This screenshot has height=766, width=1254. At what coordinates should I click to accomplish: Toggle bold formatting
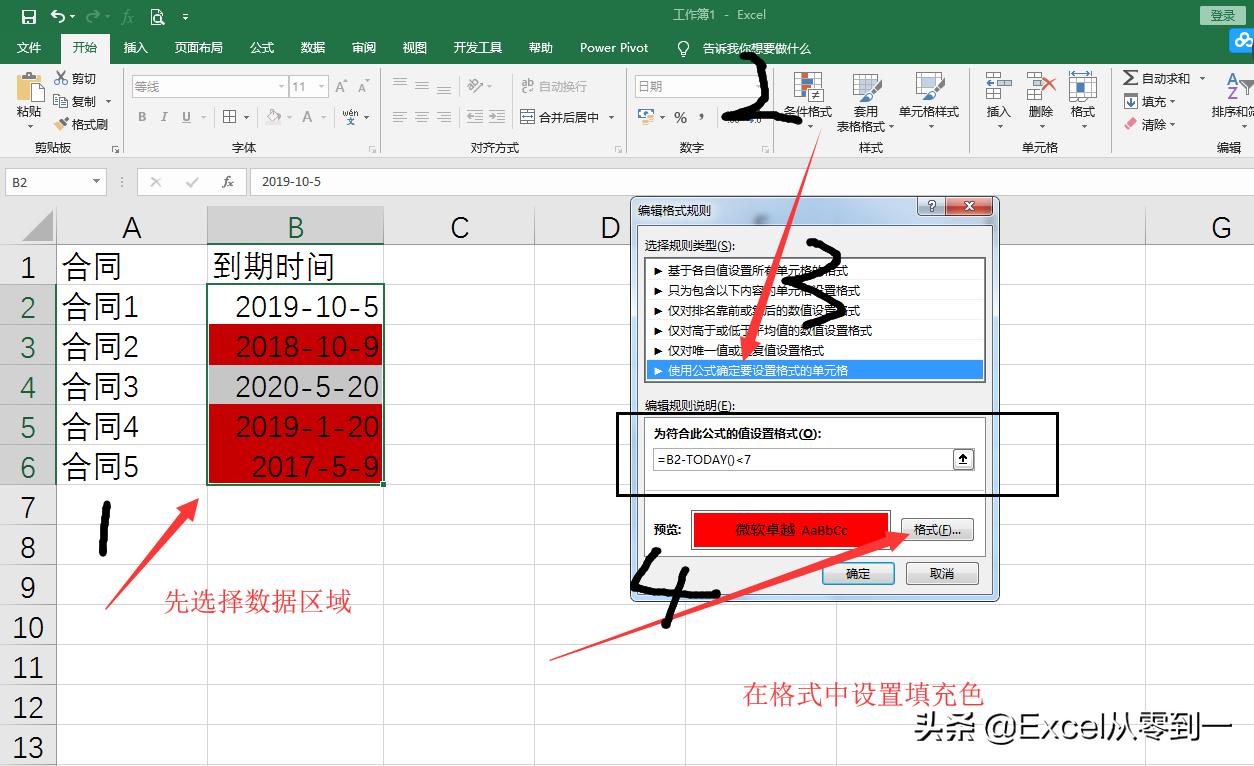[142, 117]
